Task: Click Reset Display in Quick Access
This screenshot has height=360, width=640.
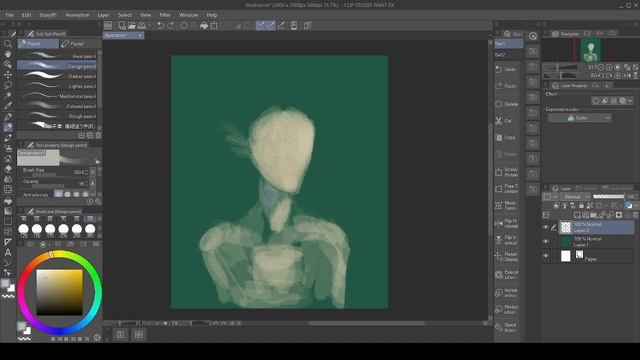Action: (507, 257)
